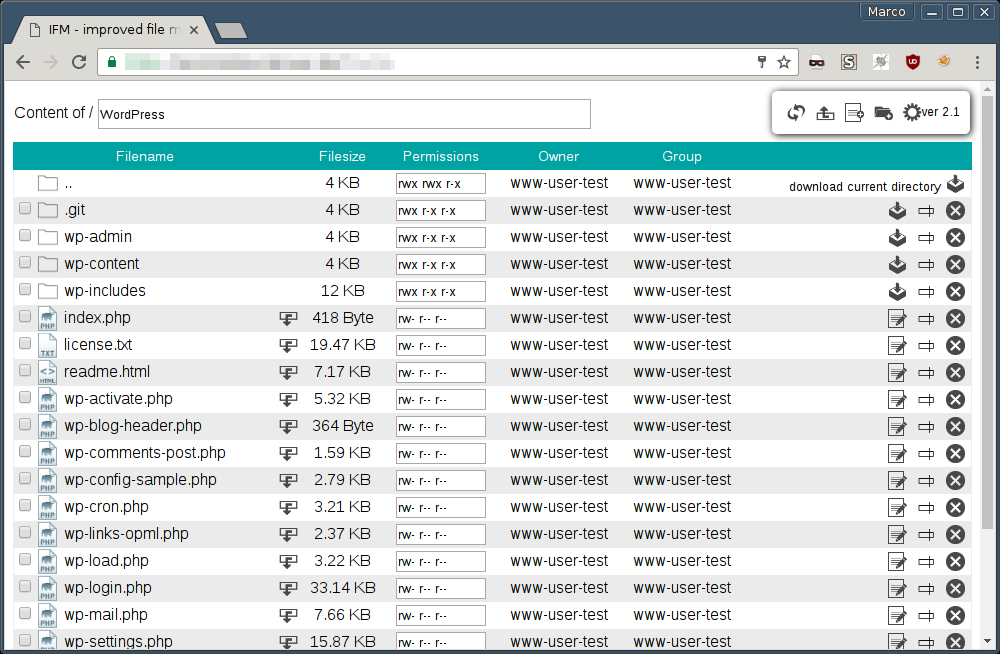
Task: Open the wp-admin folder
Action: pos(98,237)
